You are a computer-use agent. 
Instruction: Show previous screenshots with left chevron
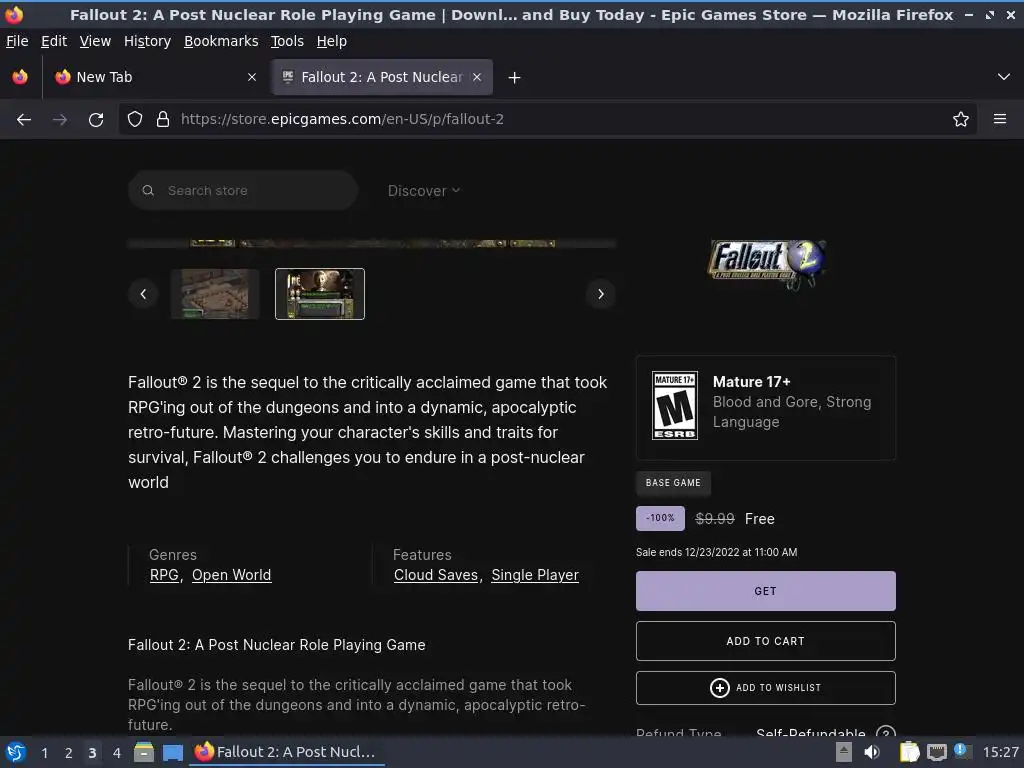tap(143, 294)
